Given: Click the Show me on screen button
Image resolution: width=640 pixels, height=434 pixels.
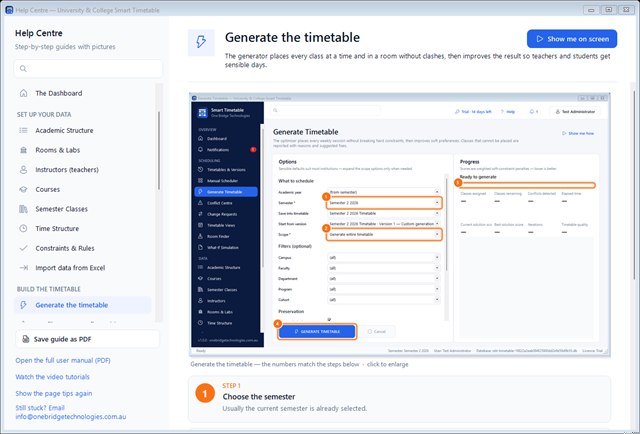Looking at the screenshot, I should coord(572,39).
